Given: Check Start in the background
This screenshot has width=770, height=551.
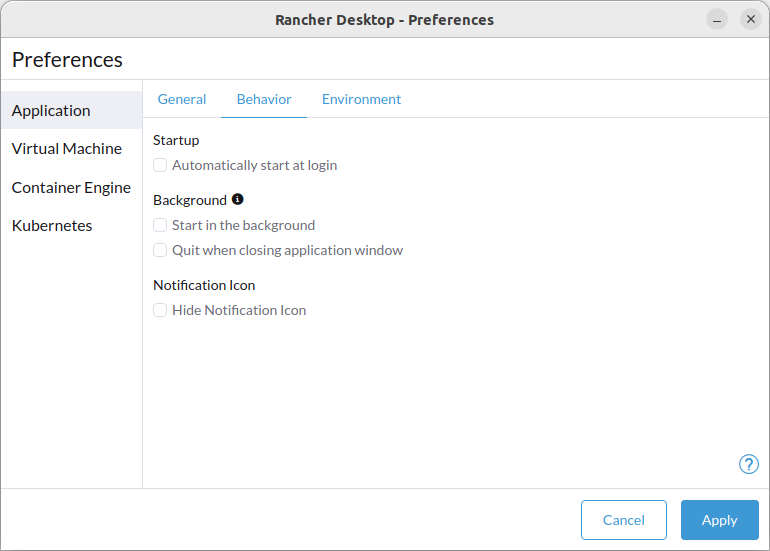Looking at the screenshot, I should click(160, 225).
